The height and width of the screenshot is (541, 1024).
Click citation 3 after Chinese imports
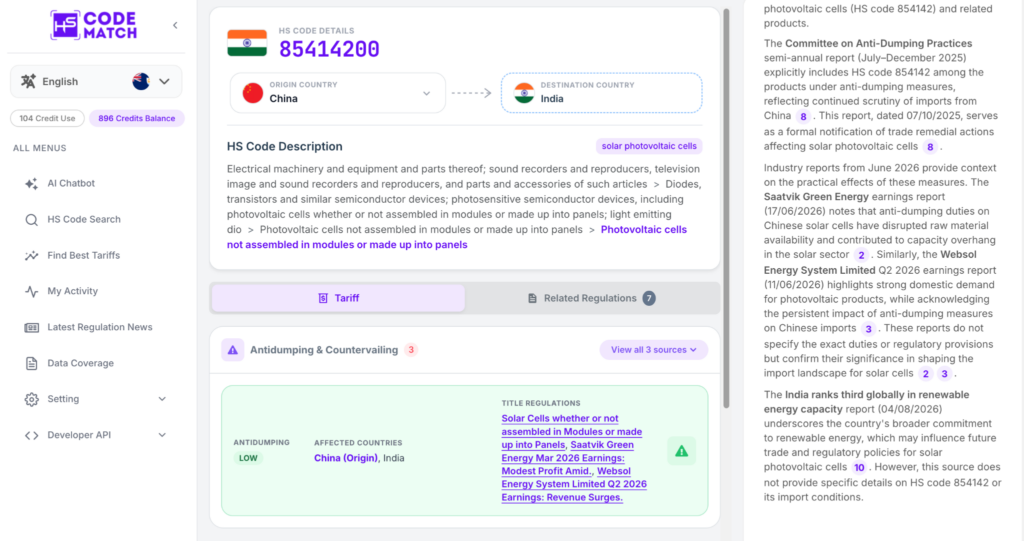tap(868, 329)
